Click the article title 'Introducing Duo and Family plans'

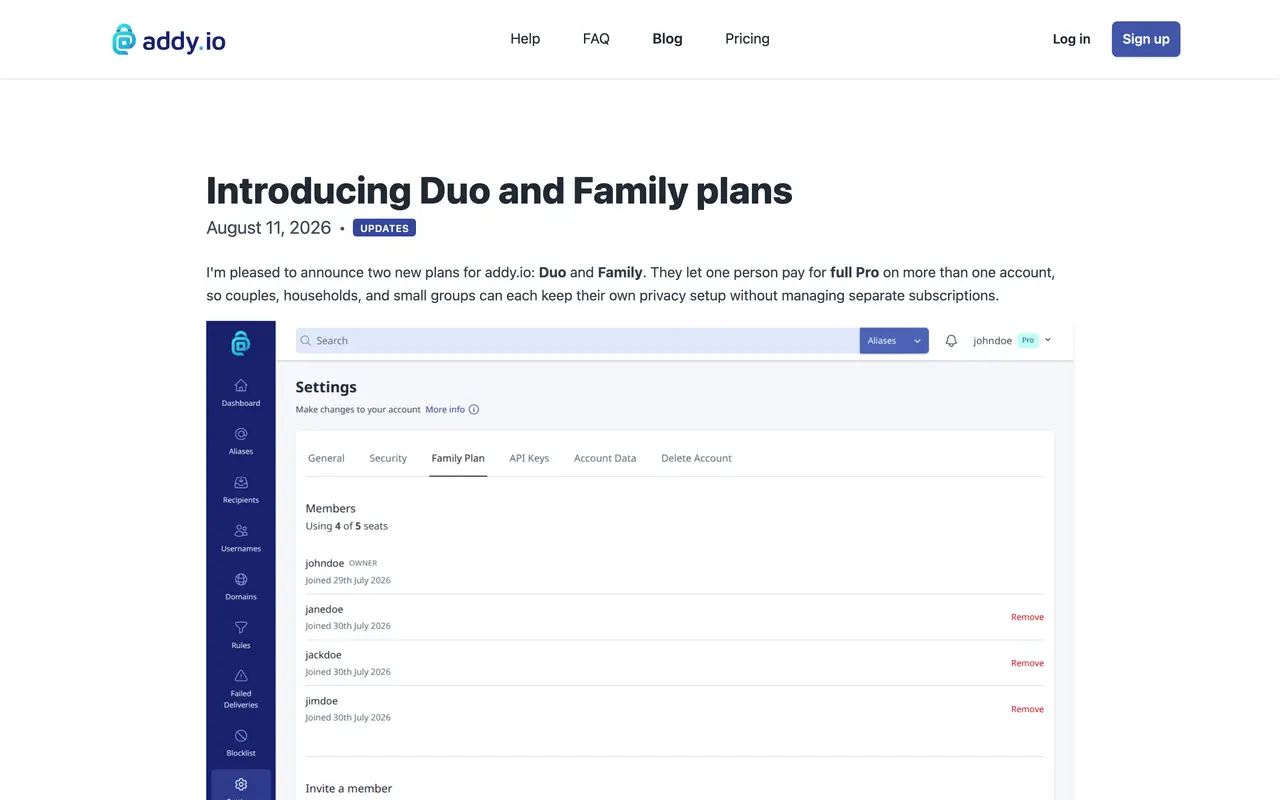500,190
